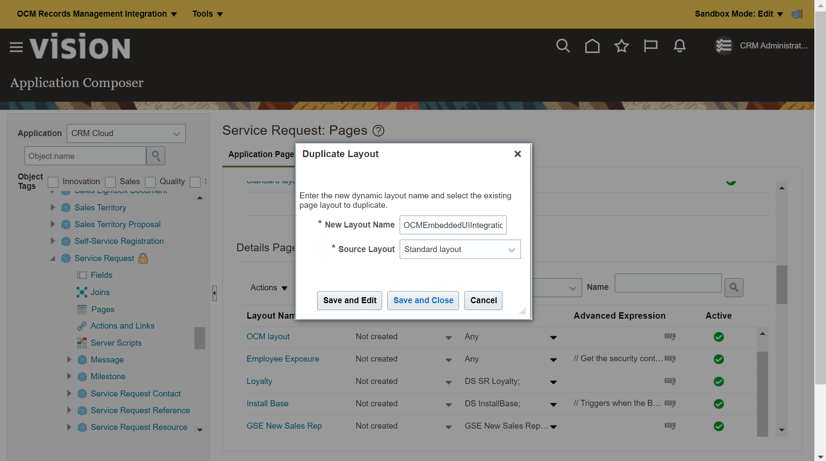Viewport: 826px width, 461px height.
Task: Open Server Scripts tree item
Action: click(116, 343)
